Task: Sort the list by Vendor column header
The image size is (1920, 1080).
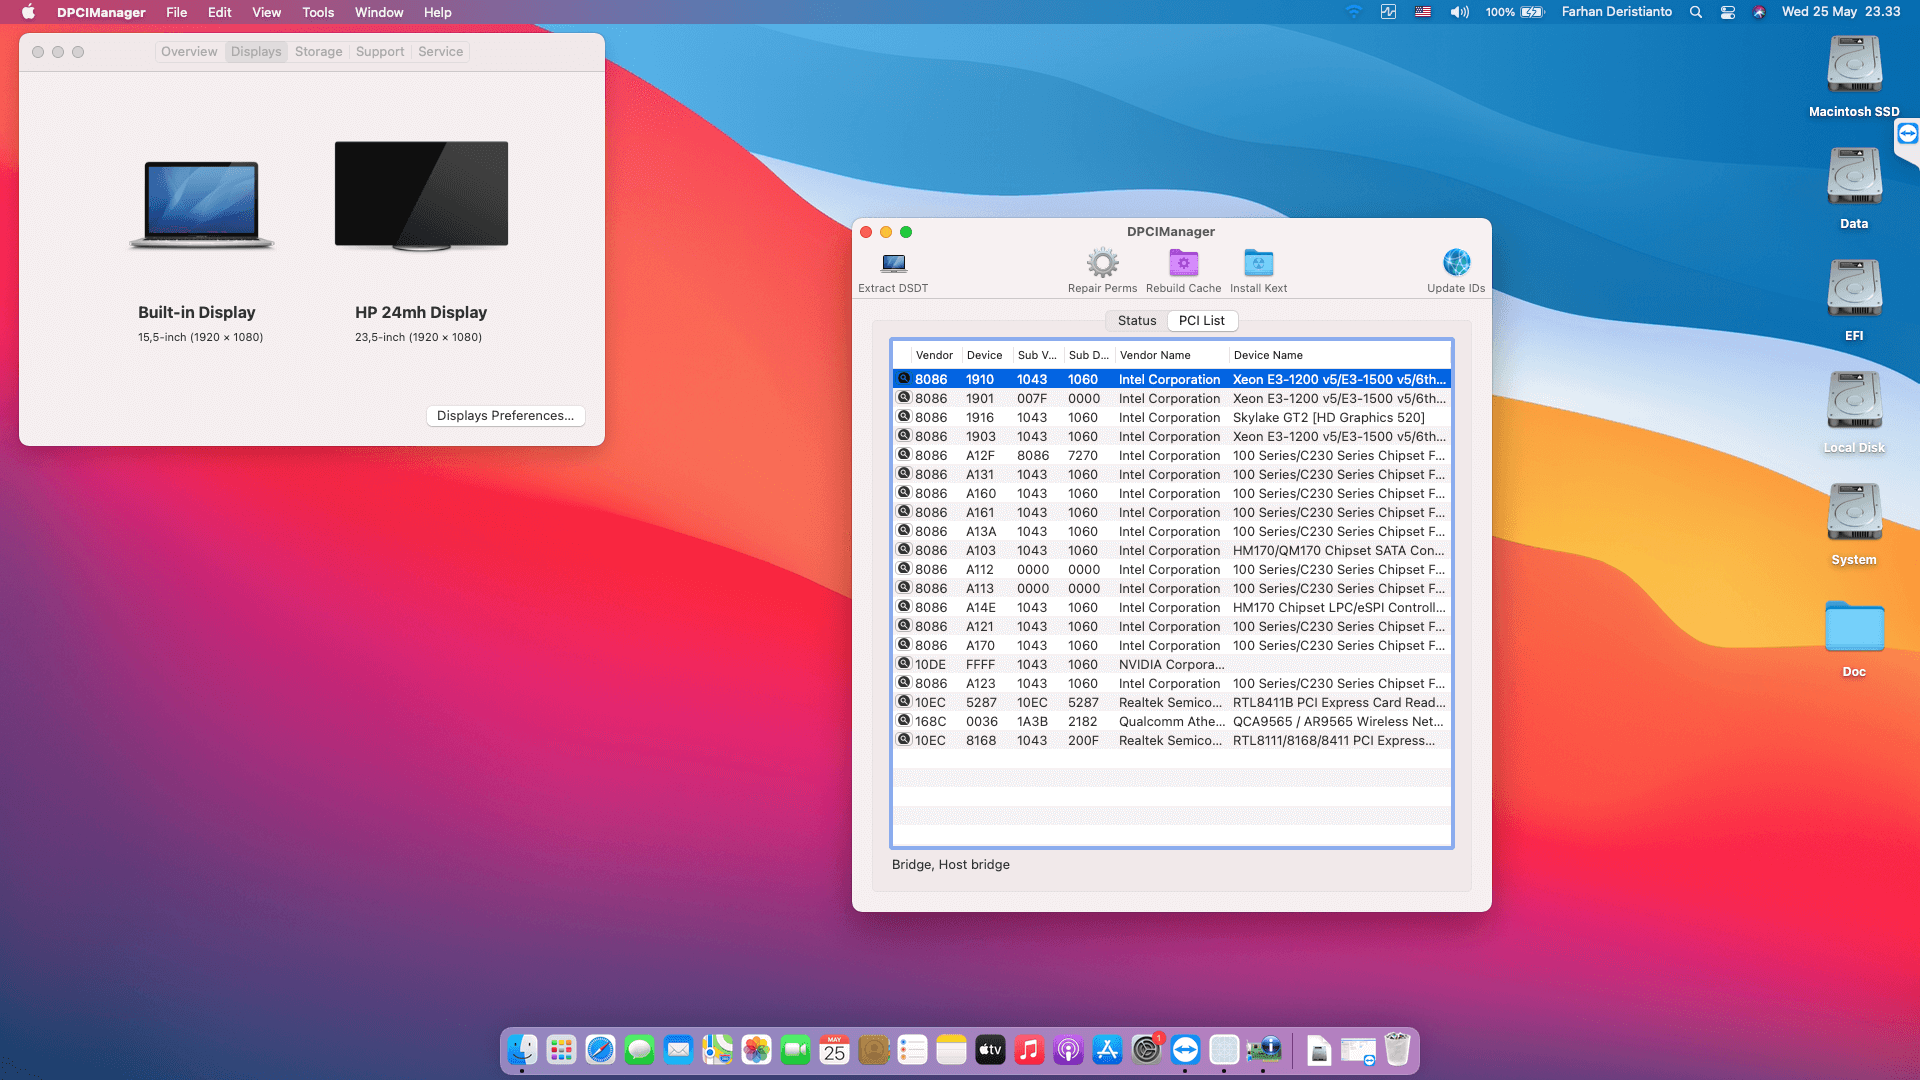Action: tap(935, 355)
